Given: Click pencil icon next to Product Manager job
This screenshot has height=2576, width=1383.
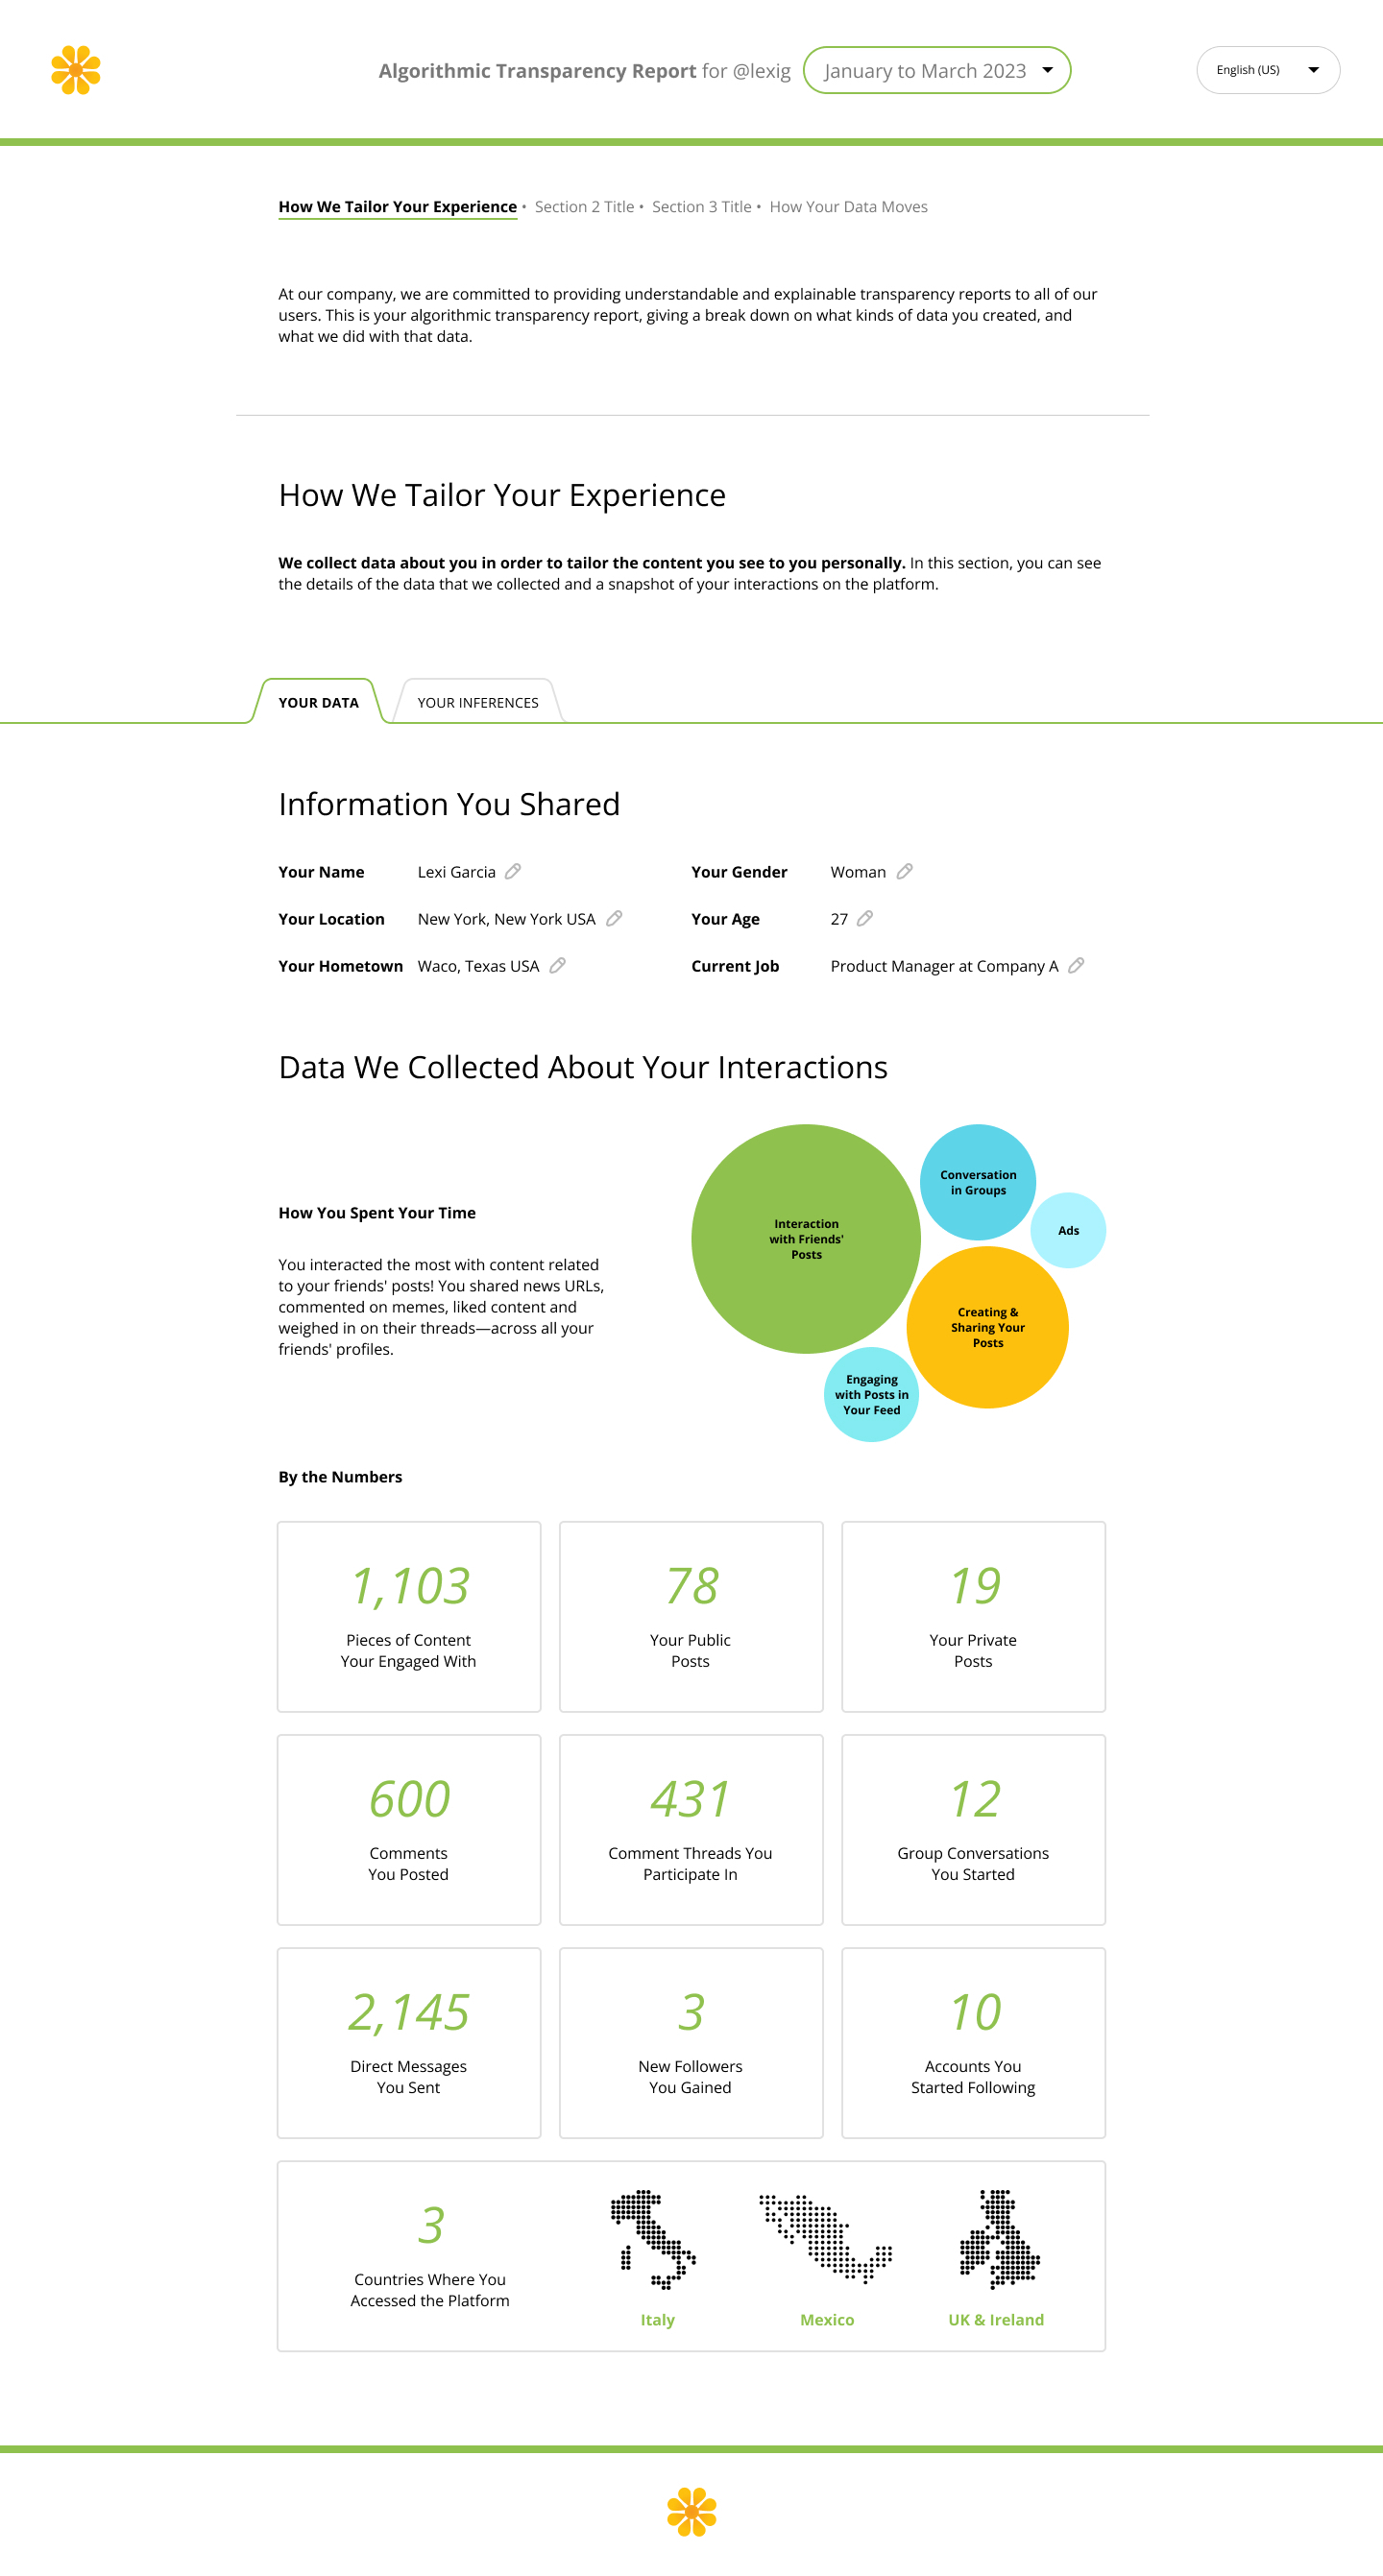Looking at the screenshot, I should (x=1076, y=965).
